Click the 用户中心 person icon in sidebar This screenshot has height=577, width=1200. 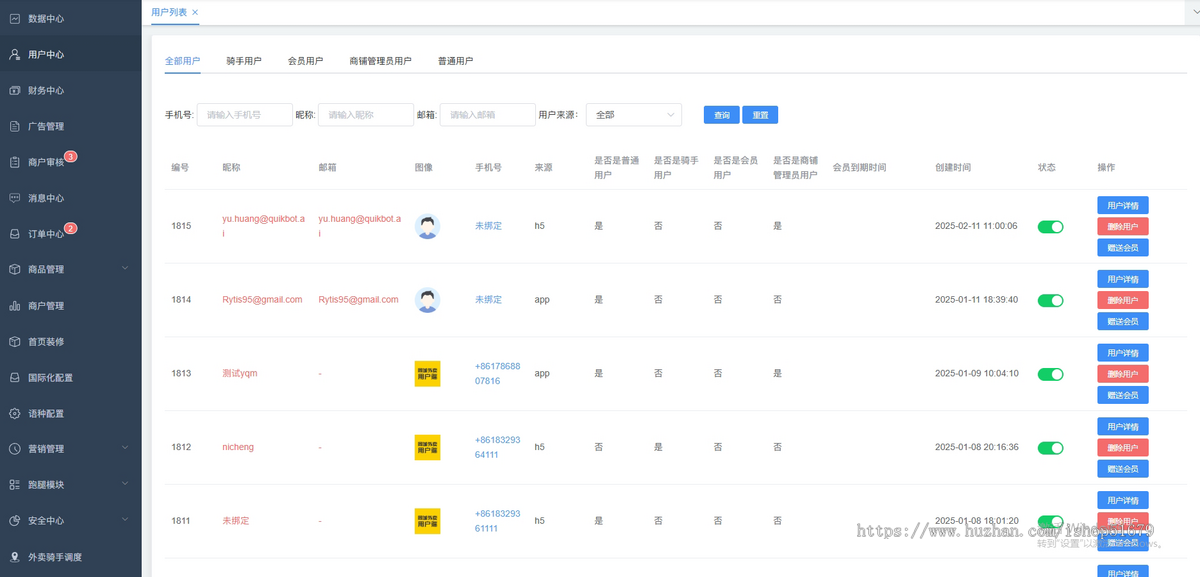click(15, 55)
